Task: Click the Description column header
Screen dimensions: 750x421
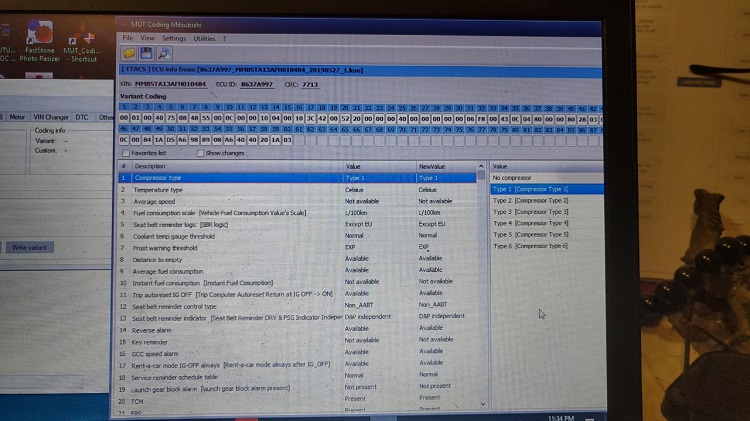Action: click(x=237, y=166)
